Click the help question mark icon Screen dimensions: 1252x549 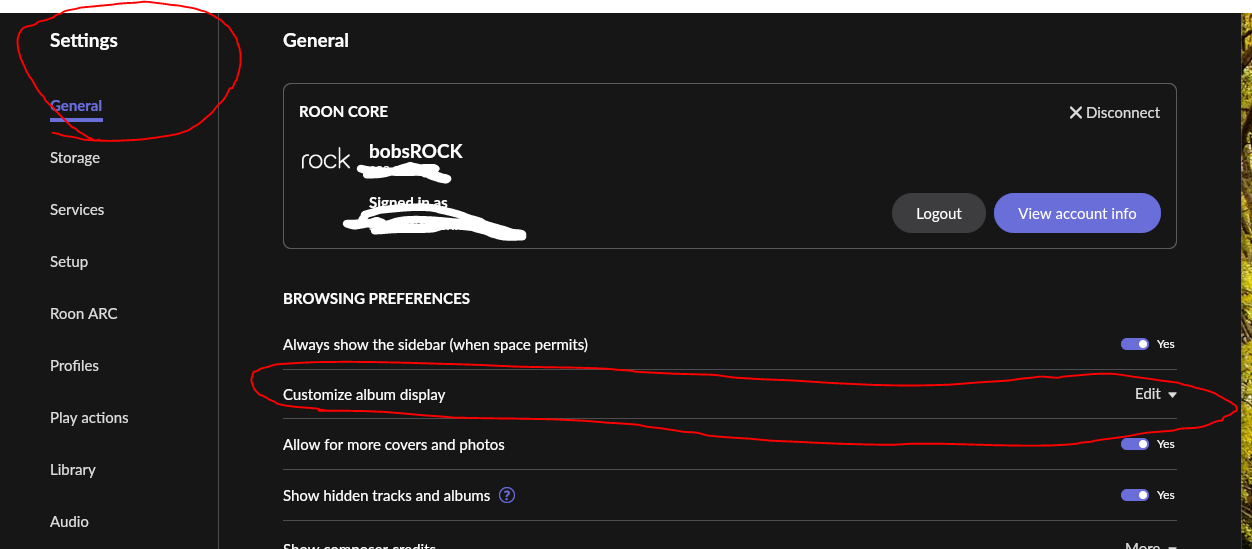(507, 495)
